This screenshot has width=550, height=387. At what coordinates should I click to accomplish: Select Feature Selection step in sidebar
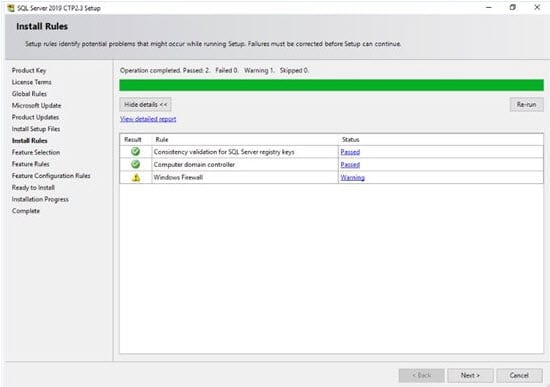(36, 152)
